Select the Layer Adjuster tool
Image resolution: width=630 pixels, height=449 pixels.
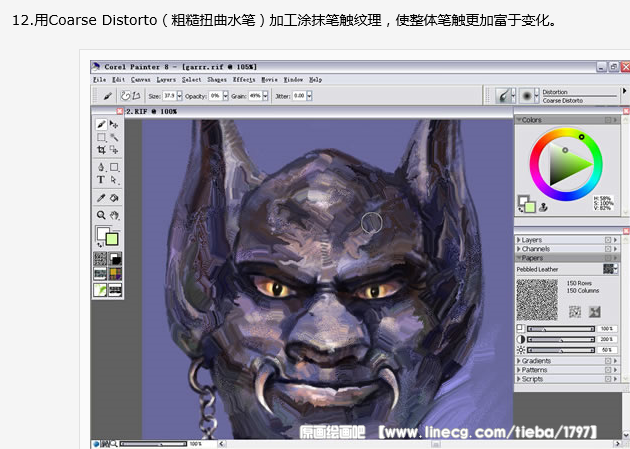click(114, 124)
